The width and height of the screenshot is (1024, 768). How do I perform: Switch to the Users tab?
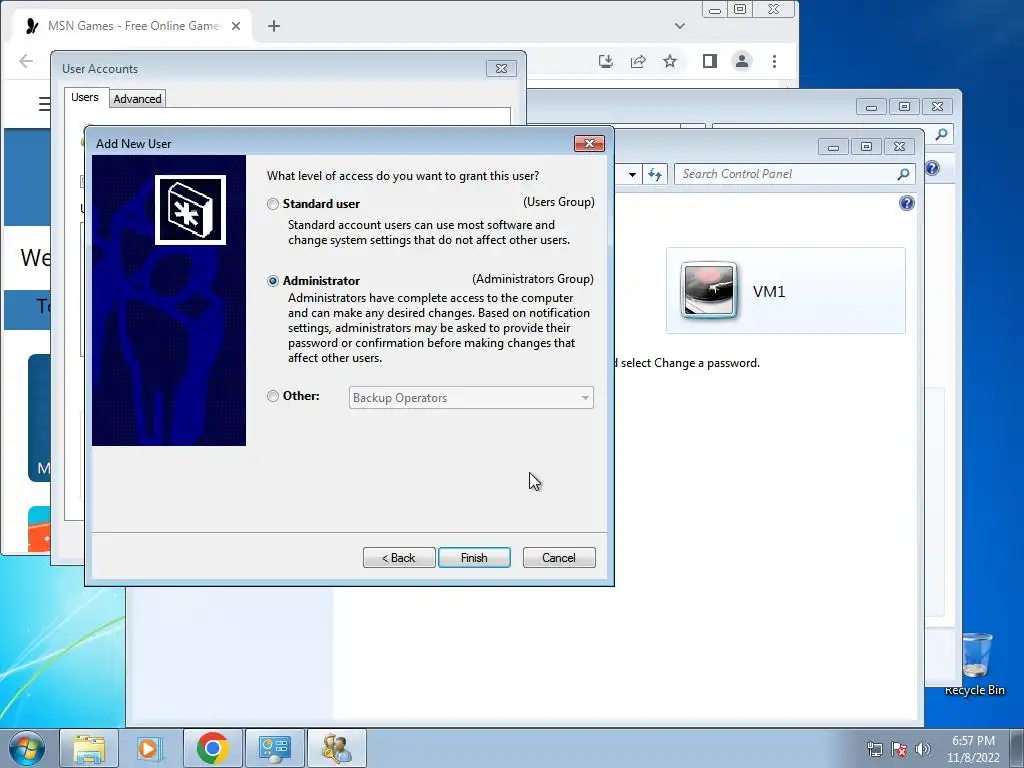tap(85, 97)
